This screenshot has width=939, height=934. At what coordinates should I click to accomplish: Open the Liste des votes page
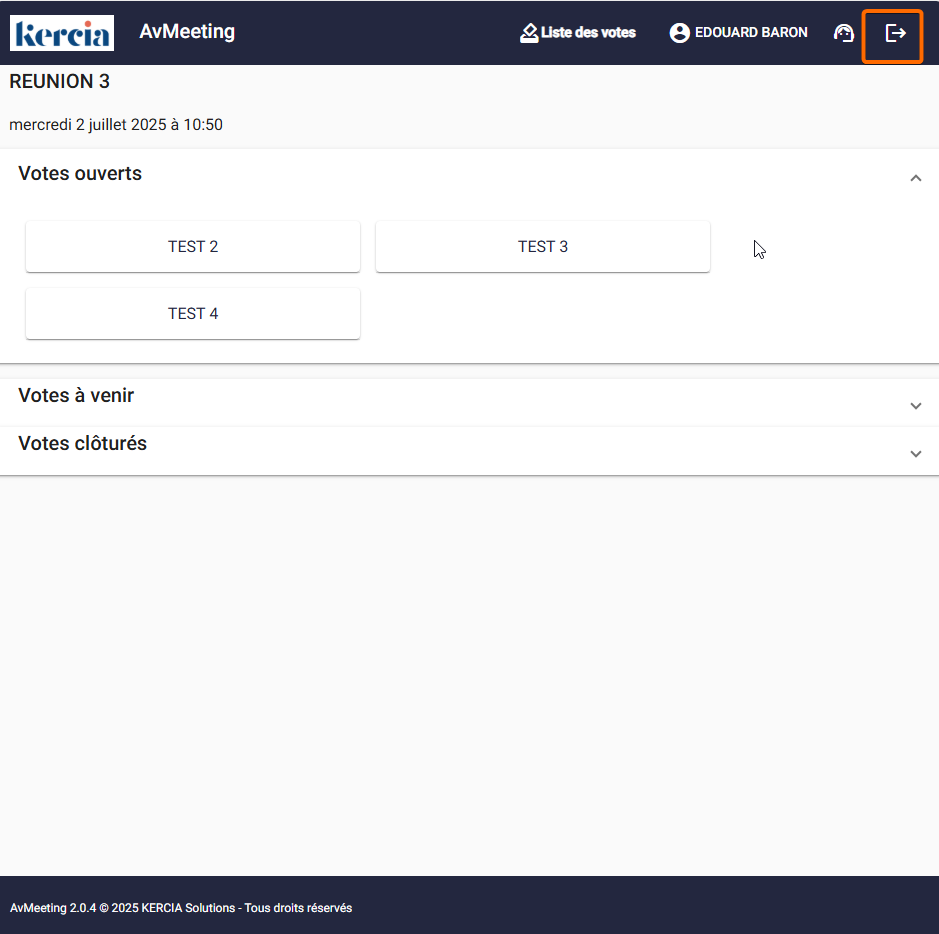(588, 32)
